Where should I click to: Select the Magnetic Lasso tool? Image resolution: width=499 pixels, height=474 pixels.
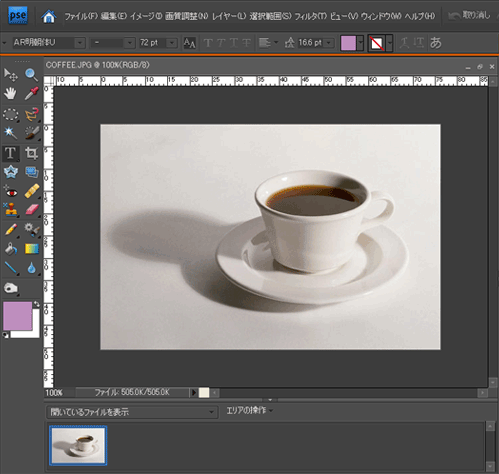[31, 115]
